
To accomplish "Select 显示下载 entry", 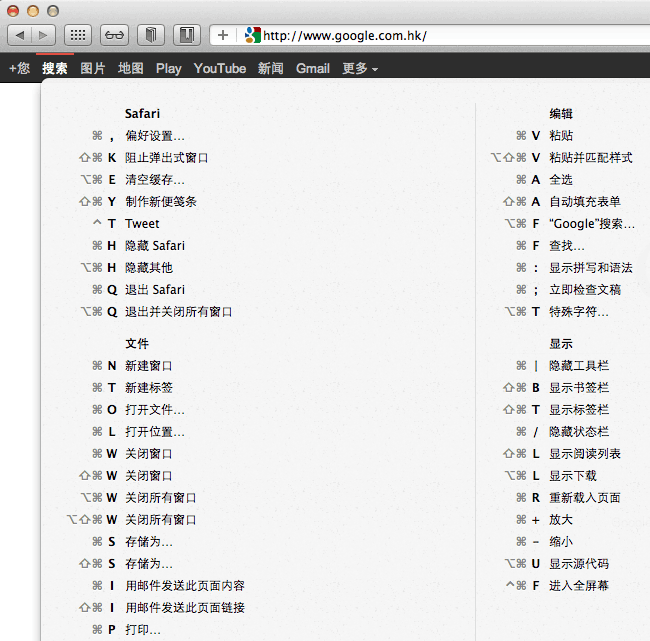I will (x=573, y=476).
